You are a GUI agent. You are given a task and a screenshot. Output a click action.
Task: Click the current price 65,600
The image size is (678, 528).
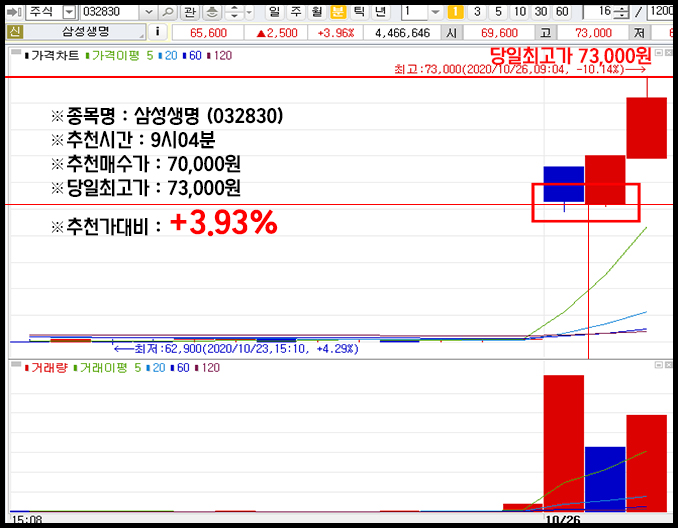point(208,32)
